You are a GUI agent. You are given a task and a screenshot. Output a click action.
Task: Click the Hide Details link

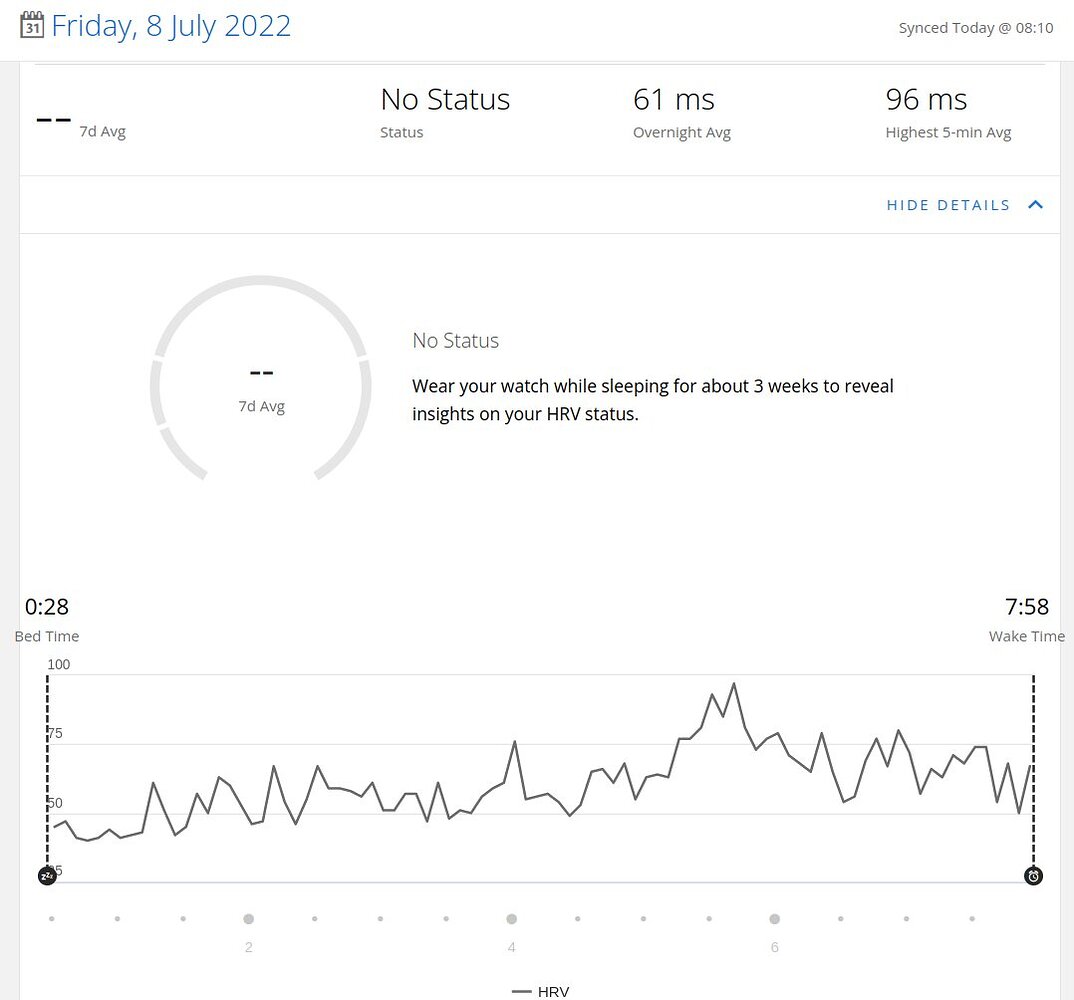point(947,204)
